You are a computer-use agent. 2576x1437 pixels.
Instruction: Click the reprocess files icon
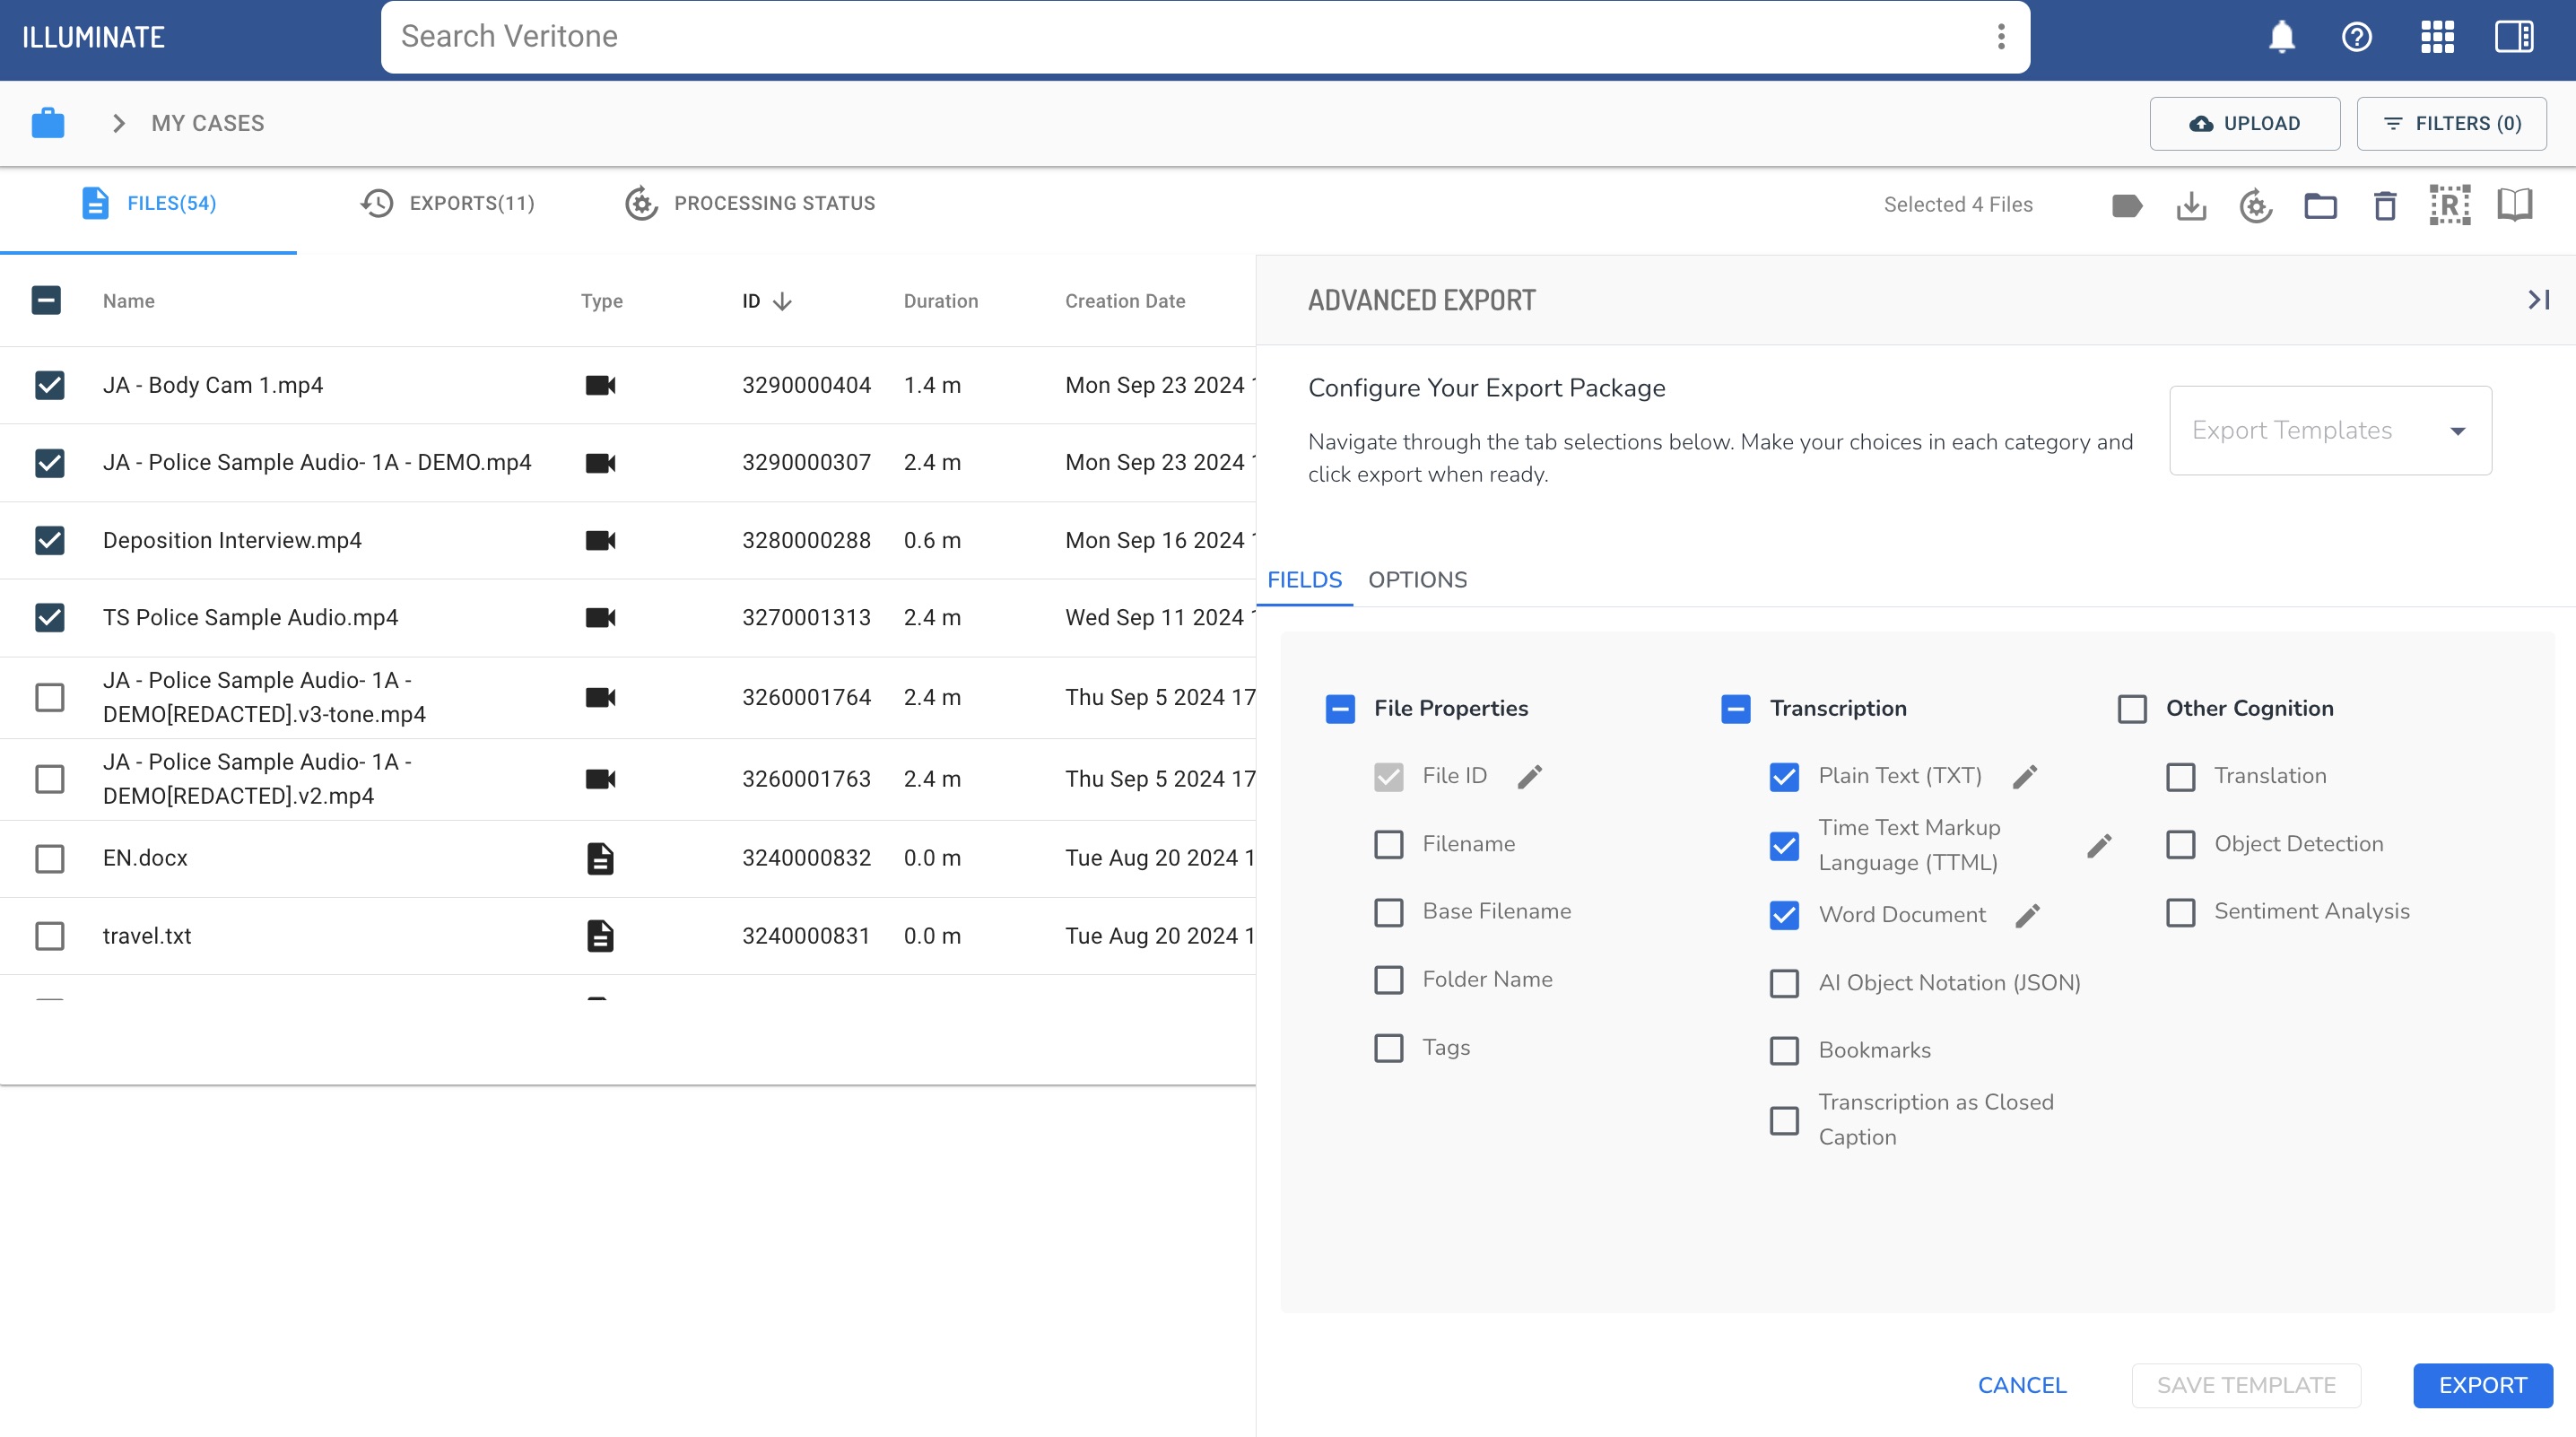coord(2256,205)
